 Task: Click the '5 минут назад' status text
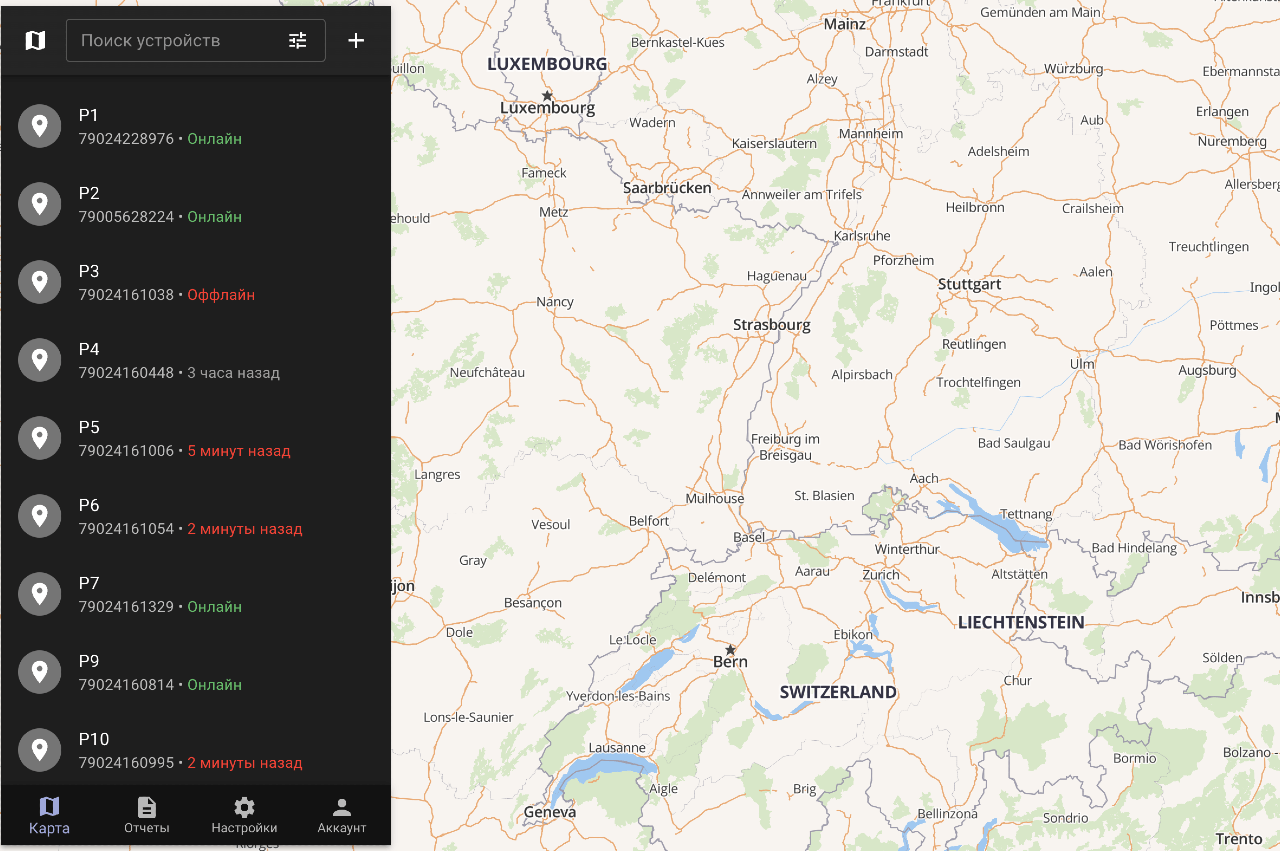tap(239, 451)
